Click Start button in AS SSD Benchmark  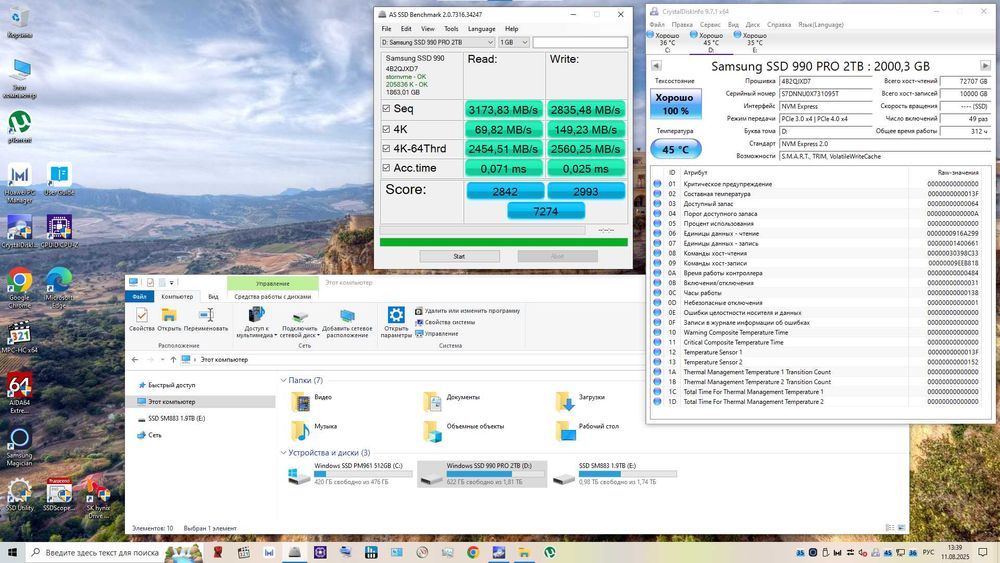pos(459,256)
